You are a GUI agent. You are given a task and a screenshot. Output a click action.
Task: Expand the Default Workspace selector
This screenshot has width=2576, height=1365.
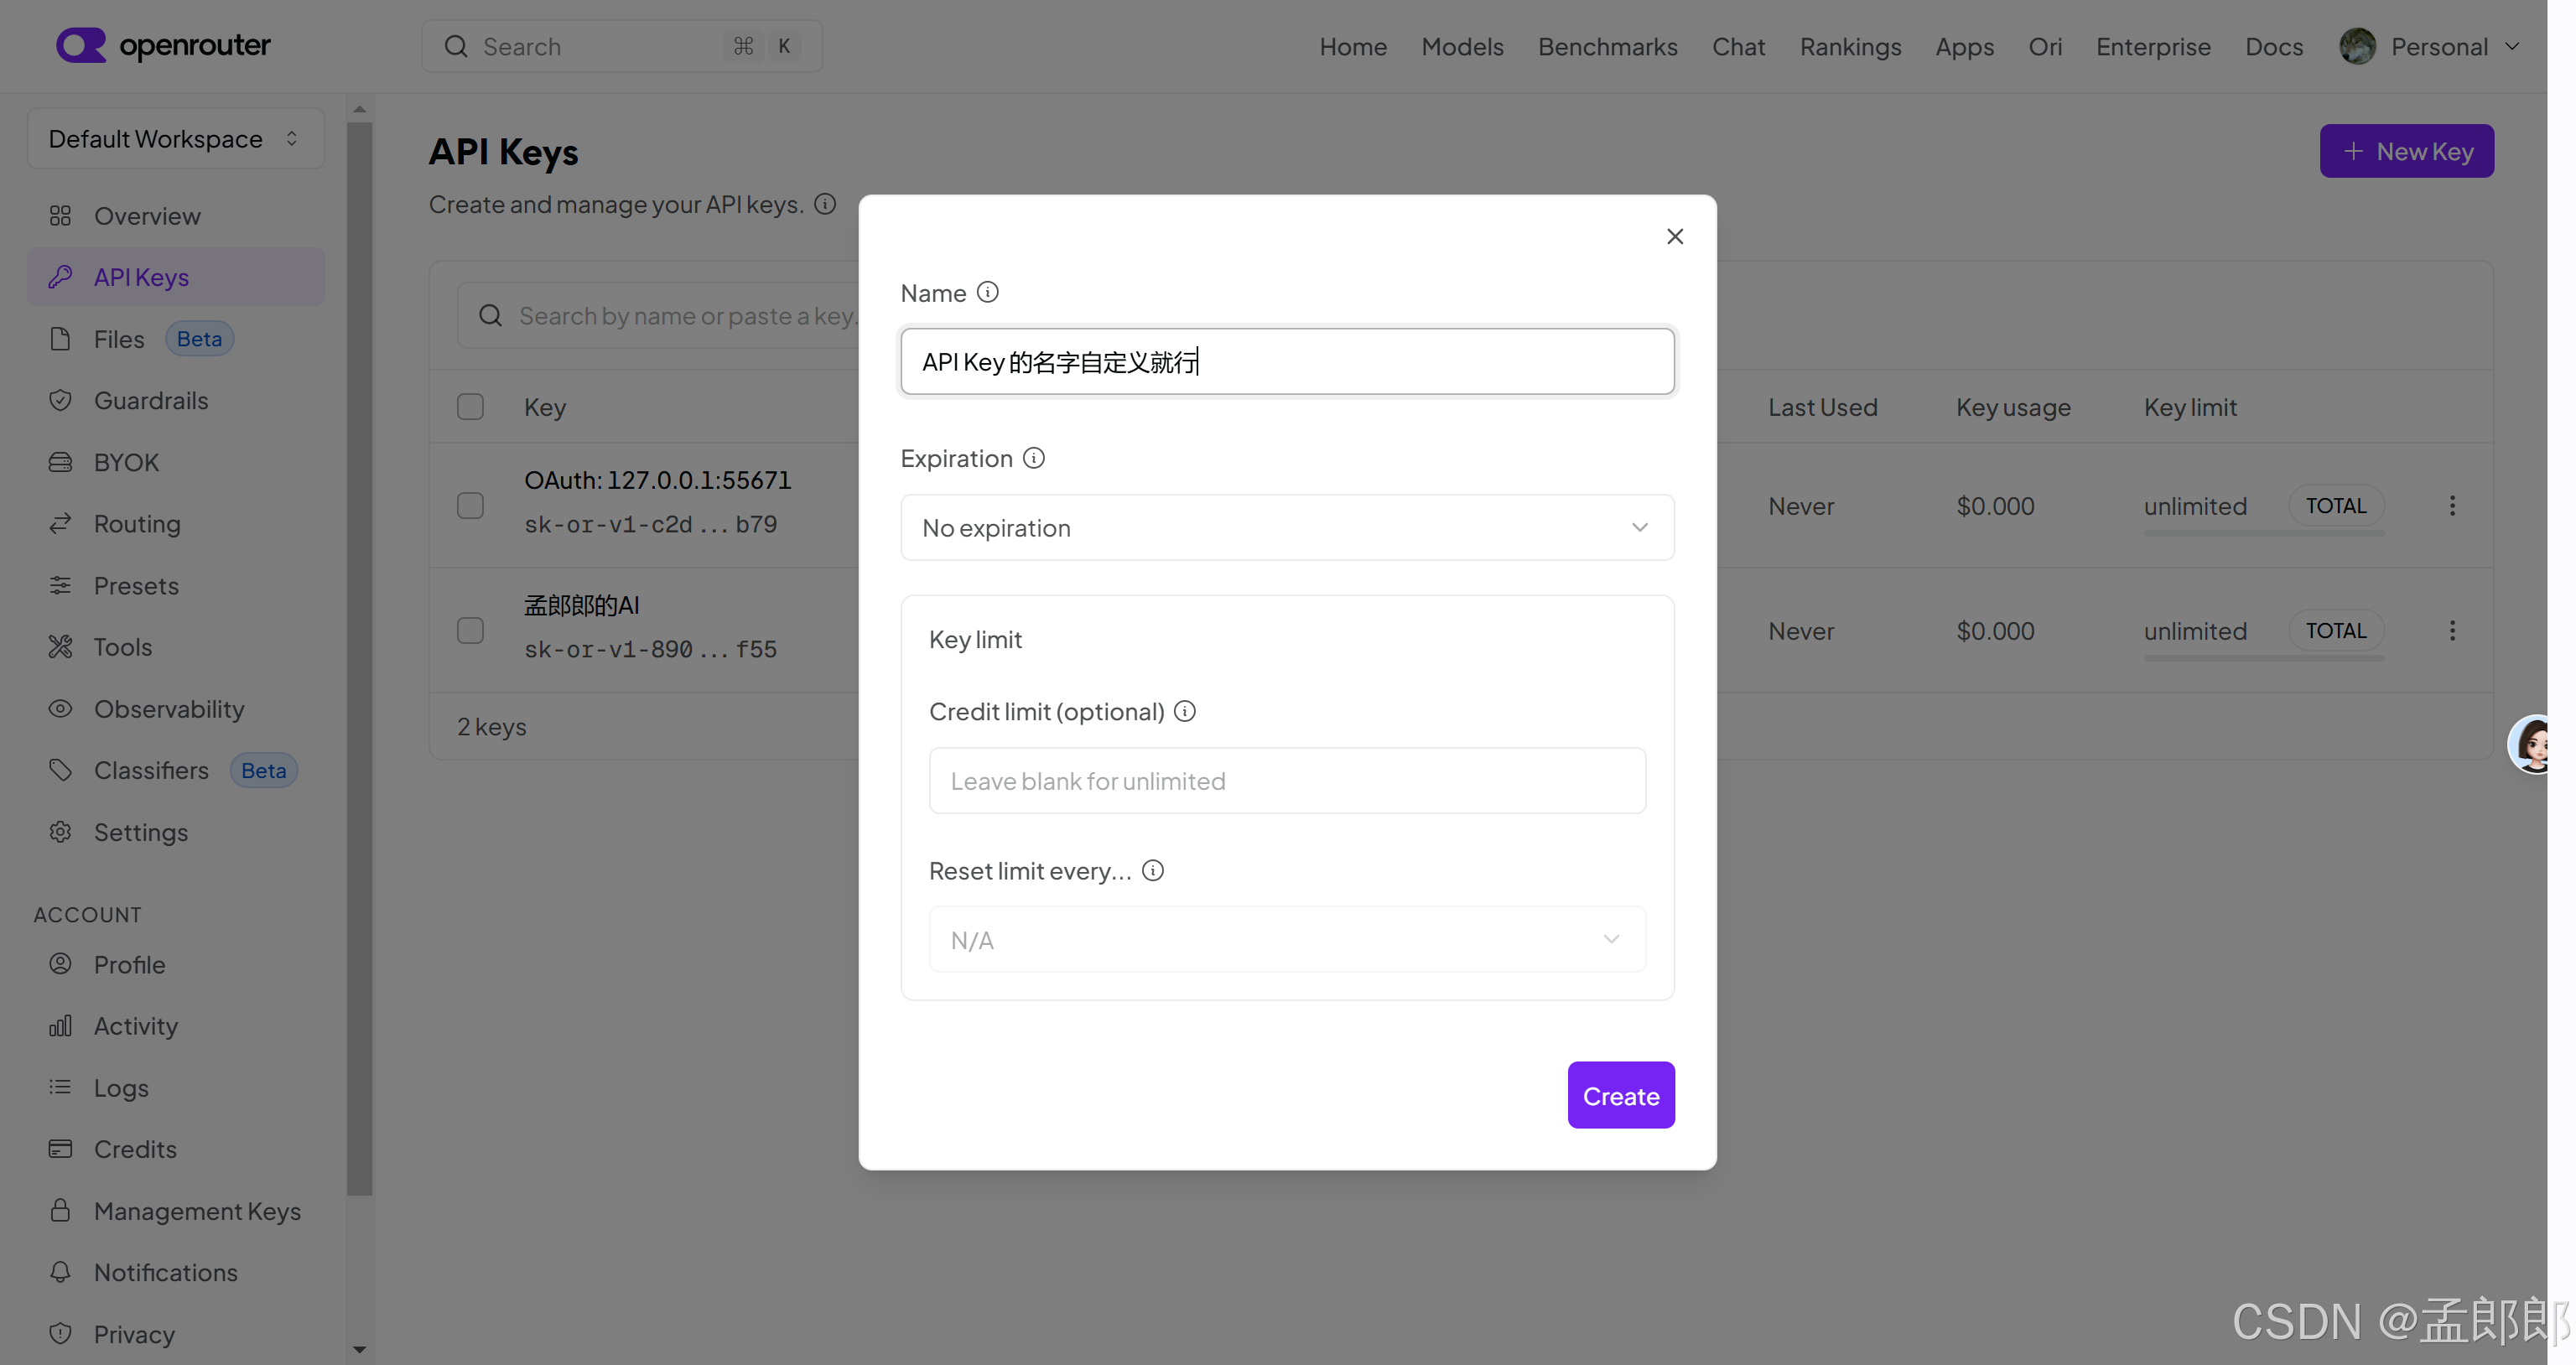click(176, 138)
